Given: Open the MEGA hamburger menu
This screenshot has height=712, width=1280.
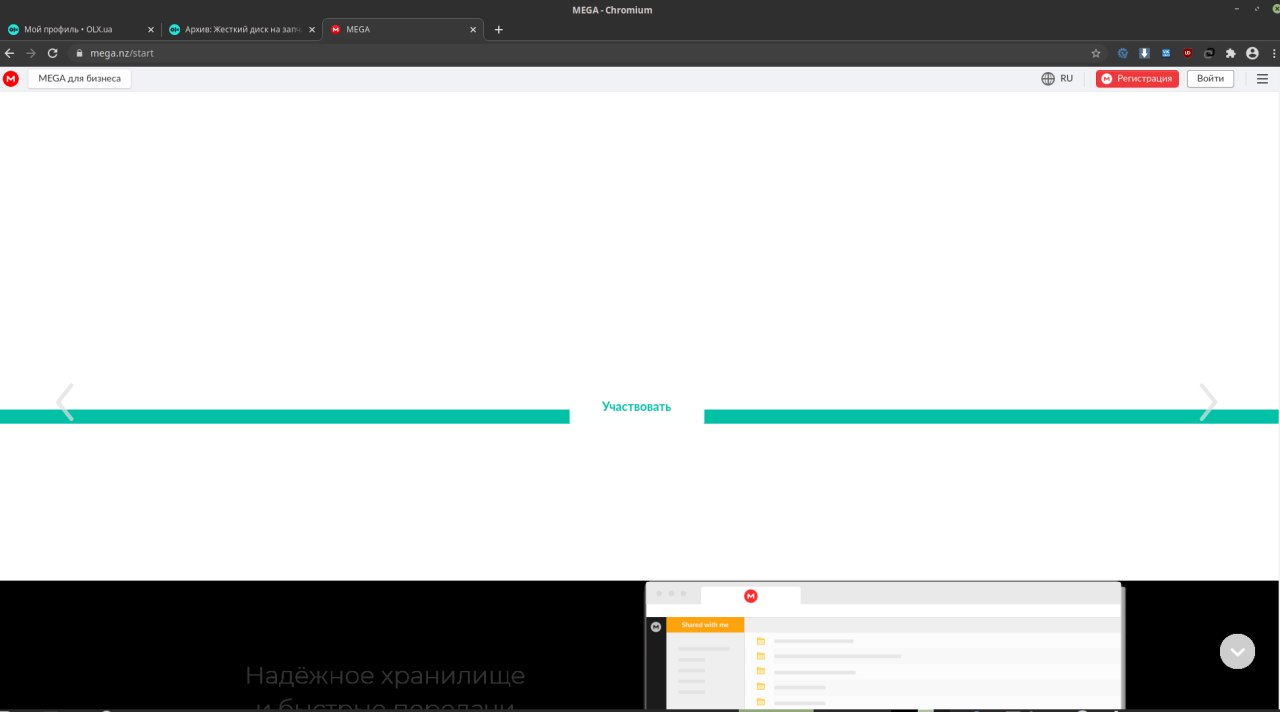Looking at the screenshot, I should click(1262, 78).
